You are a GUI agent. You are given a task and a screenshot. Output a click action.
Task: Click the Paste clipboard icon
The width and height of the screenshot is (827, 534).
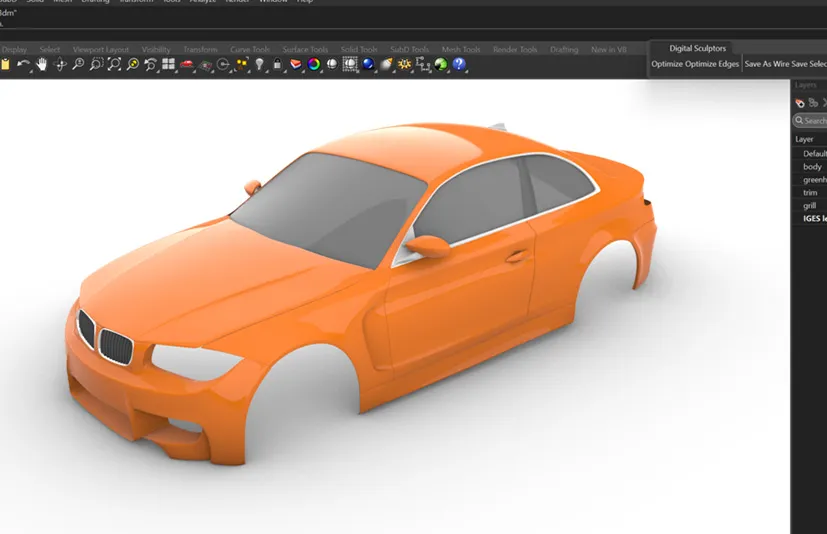tap(5, 64)
